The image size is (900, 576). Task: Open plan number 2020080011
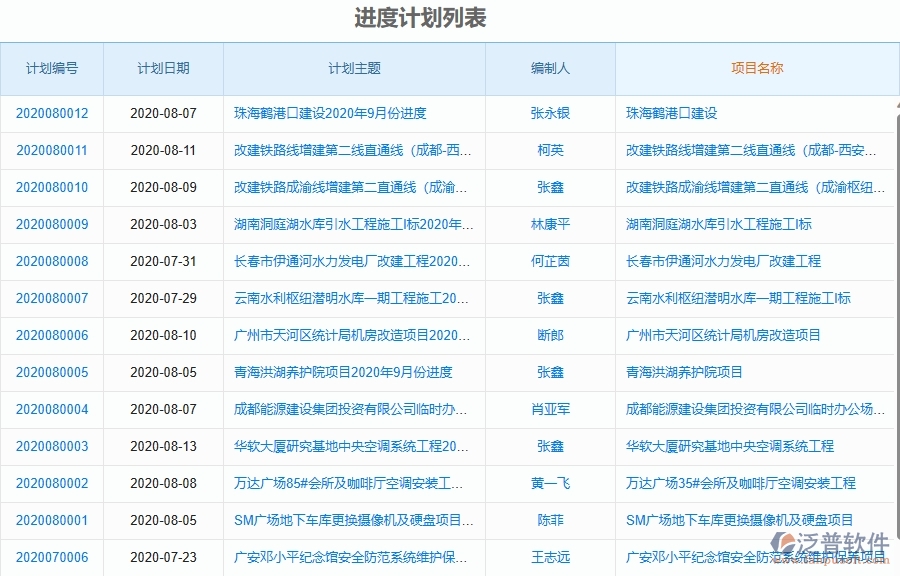(52, 150)
